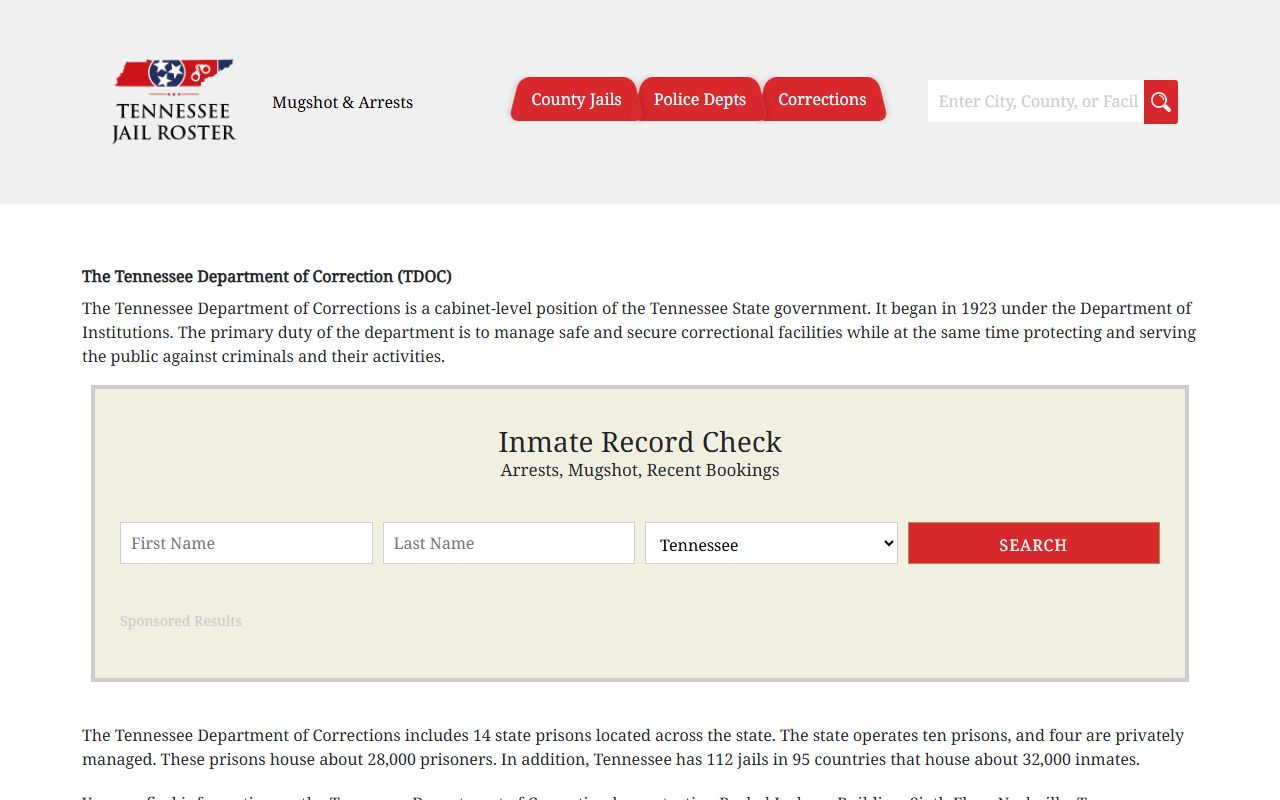
Task: Click into the Last Name field
Action: [x=508, y=543]
